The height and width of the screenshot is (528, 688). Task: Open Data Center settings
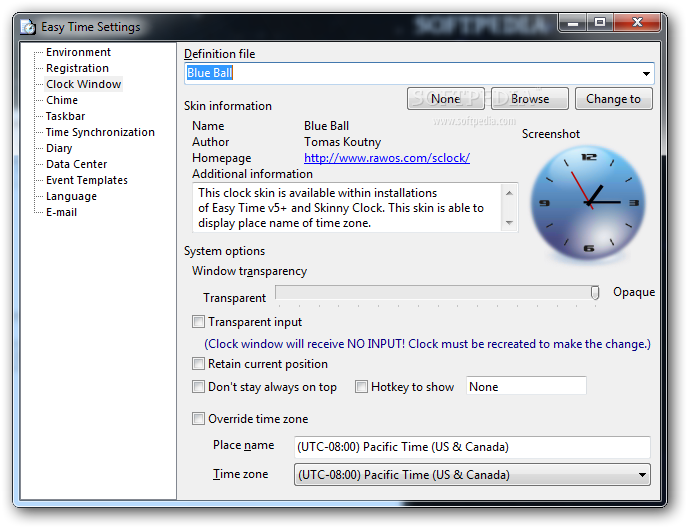pyautogui.click(x=76, y=164)
